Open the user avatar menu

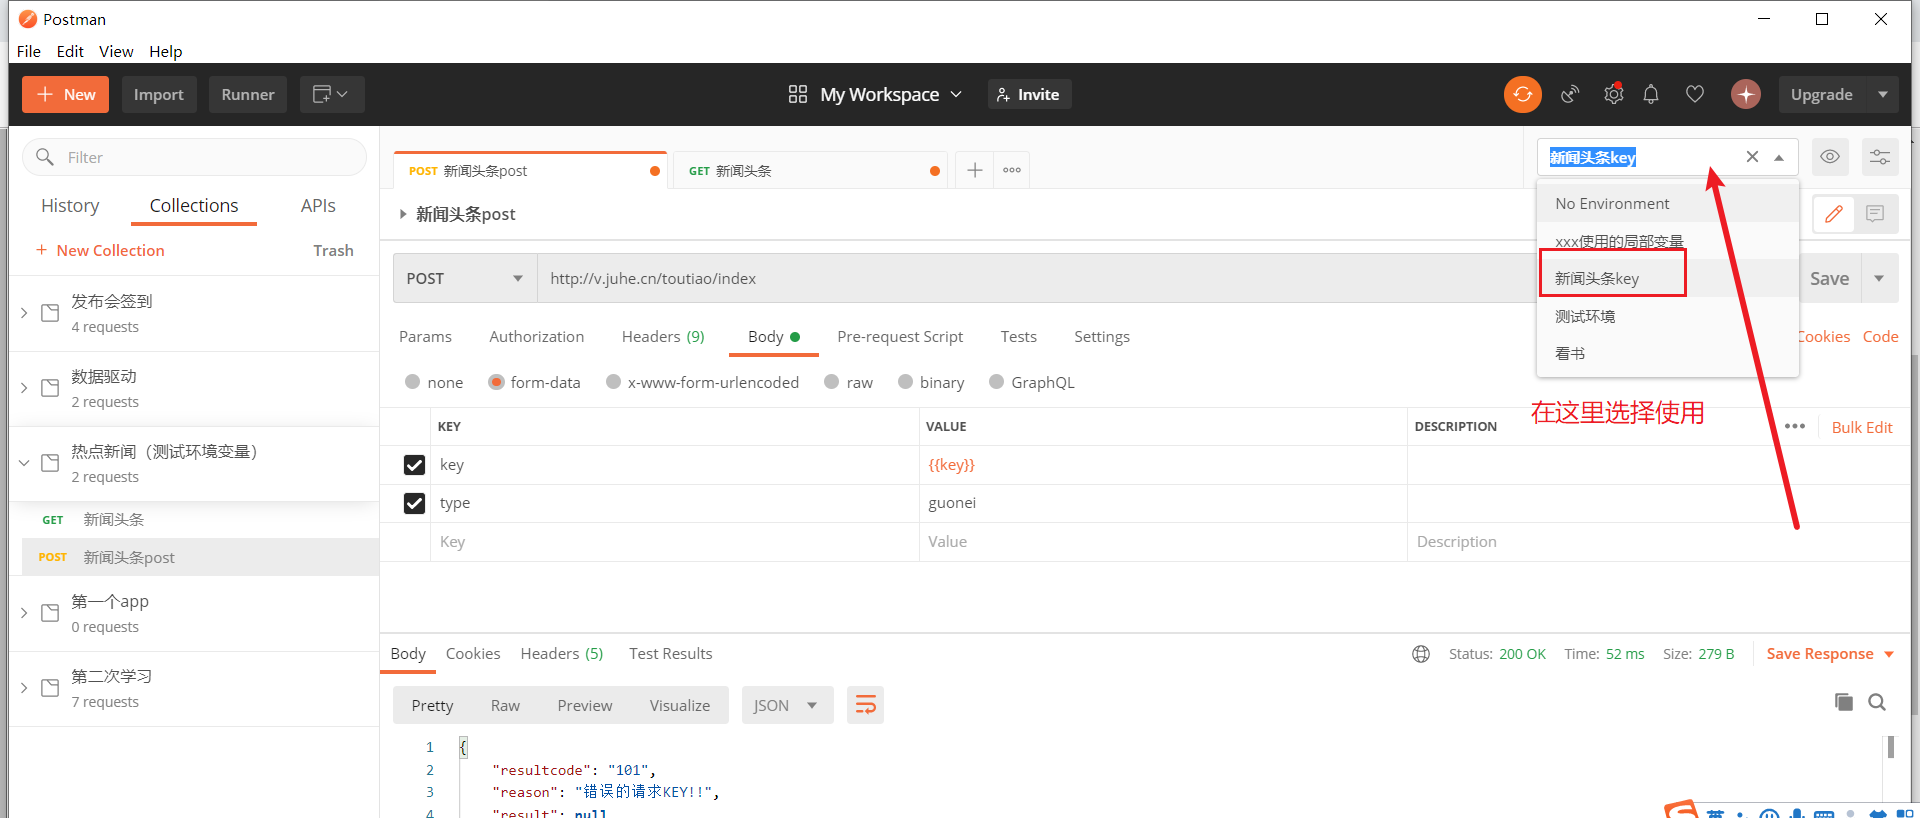pos(1746,94)
